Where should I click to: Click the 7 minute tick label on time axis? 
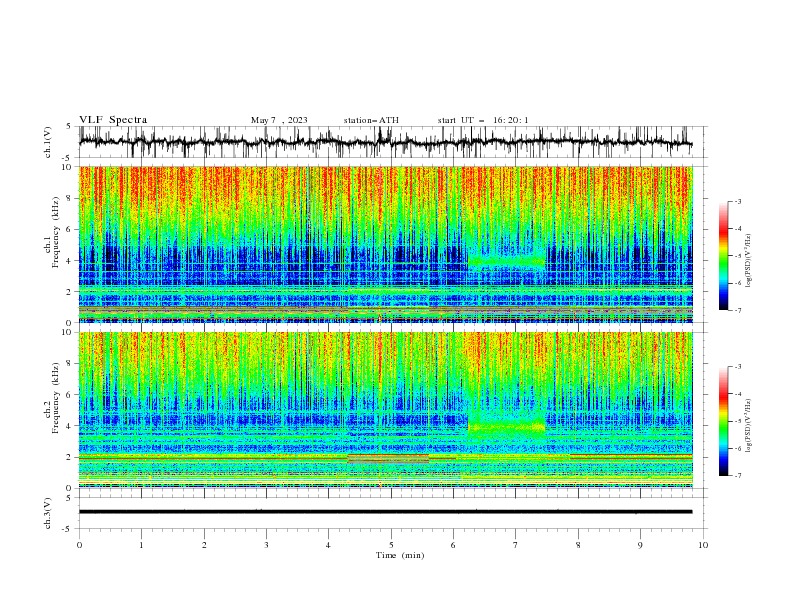coord(516,545)
